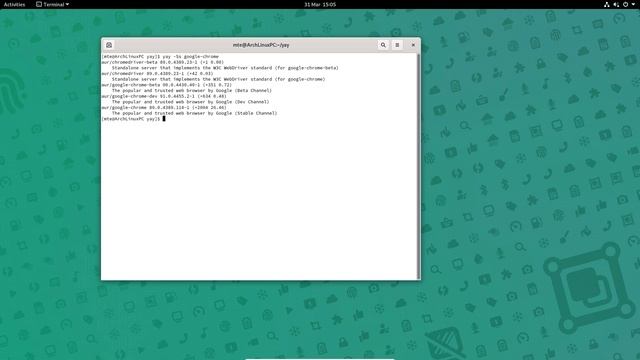Open the Terminal app menu in top bar

coord(53,4)
